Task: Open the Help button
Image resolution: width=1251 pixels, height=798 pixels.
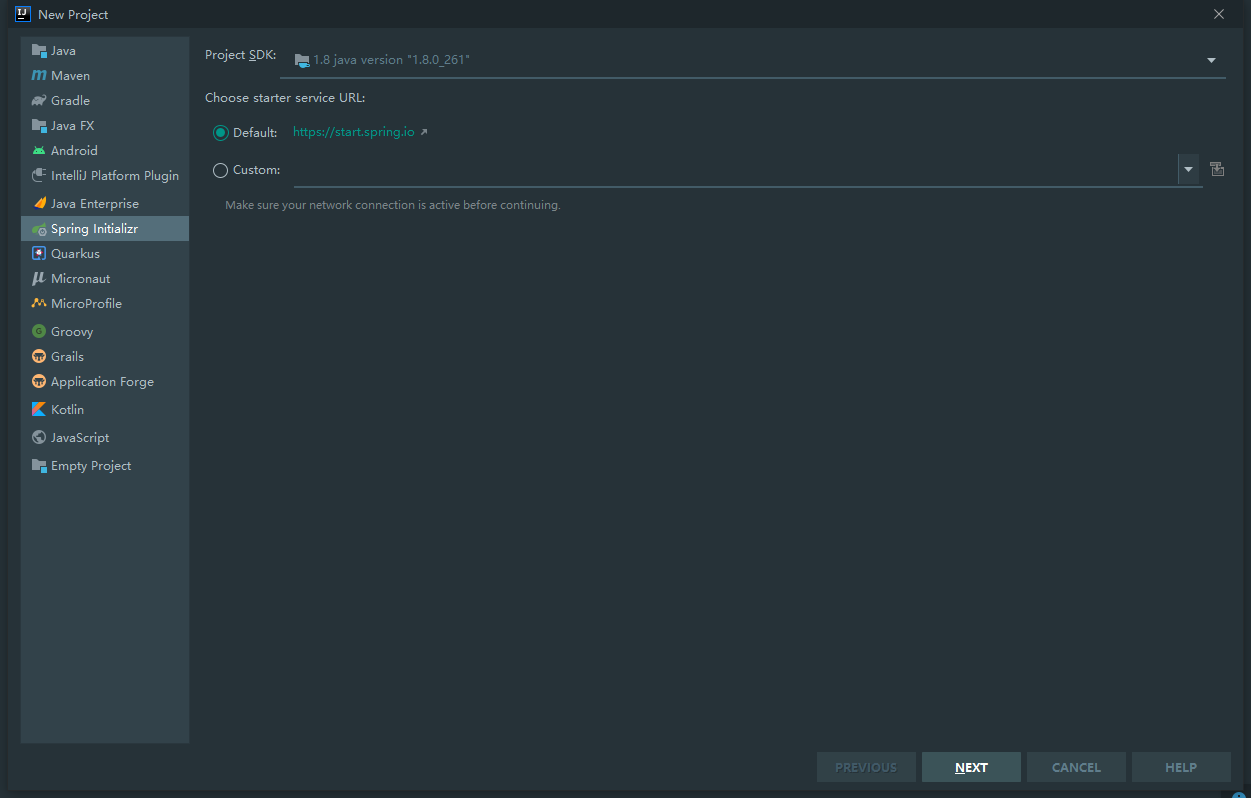Action: click(x=1181, y=767)
